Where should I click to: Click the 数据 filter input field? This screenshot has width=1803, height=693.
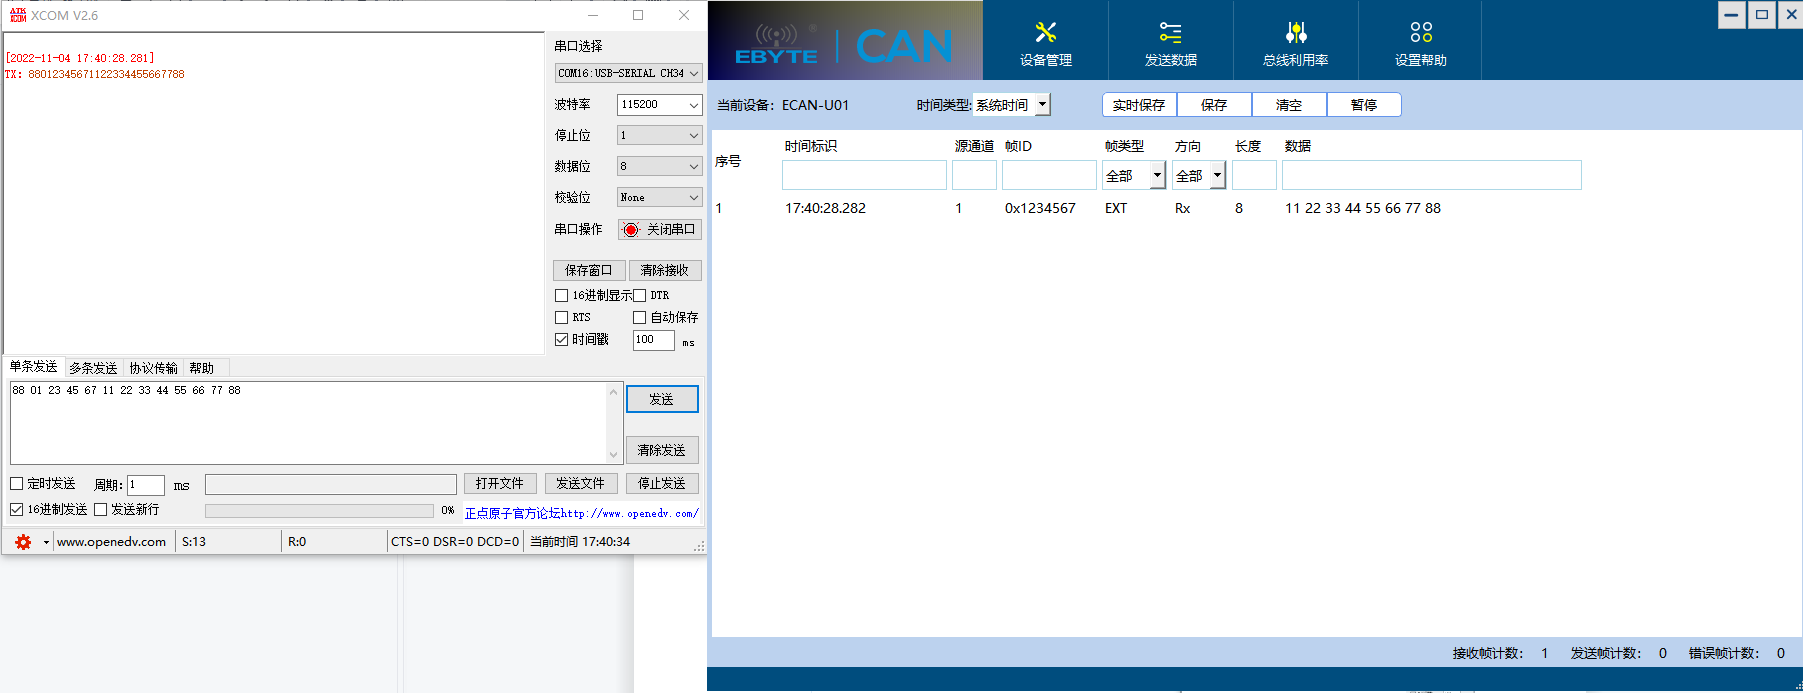point(1432,175)
